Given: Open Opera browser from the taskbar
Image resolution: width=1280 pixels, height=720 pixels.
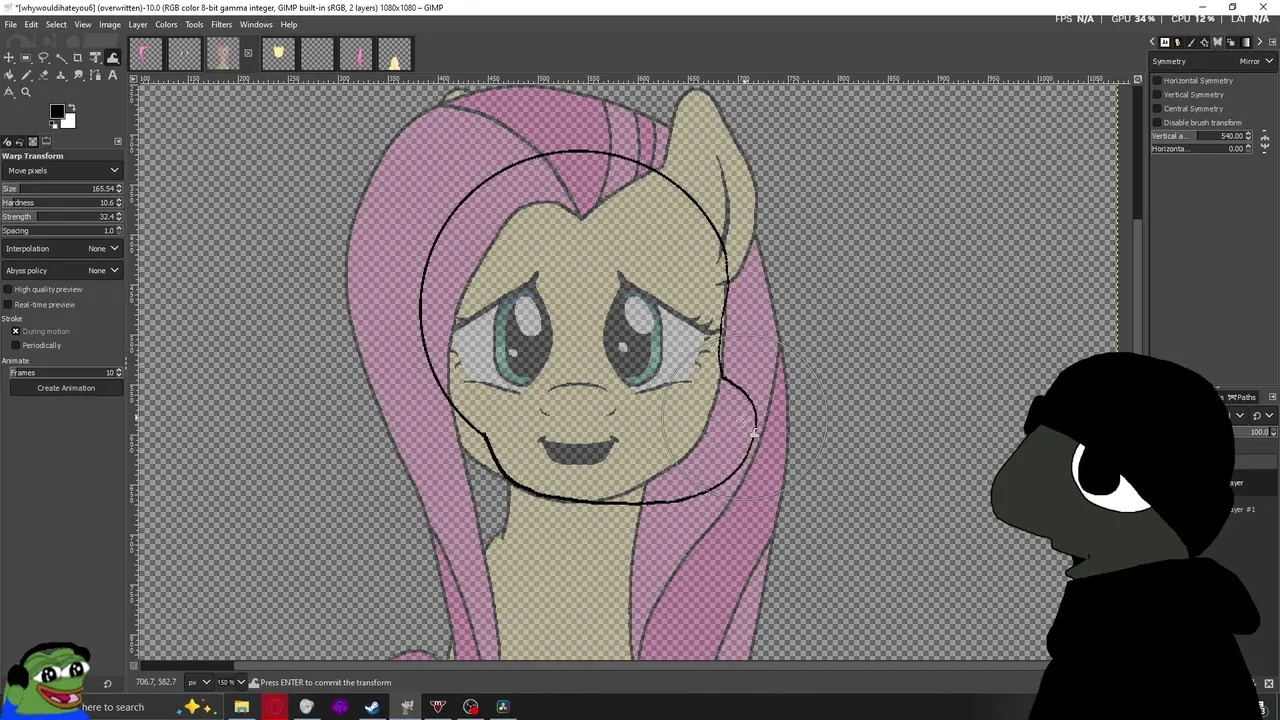Looking at the screenshot, I should tap(274, 707).
